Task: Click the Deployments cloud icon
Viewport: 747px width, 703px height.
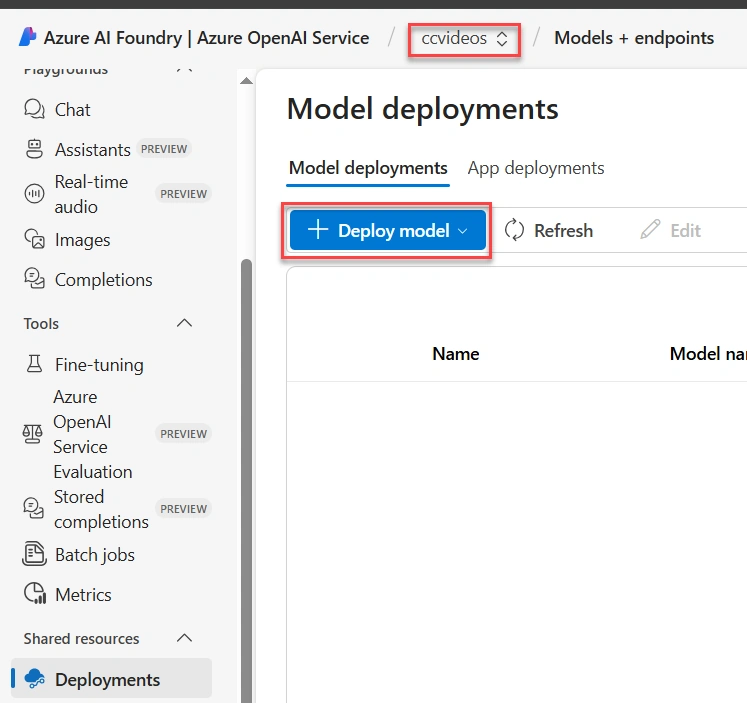Action: pyautogui.click(x=34, y=678)
